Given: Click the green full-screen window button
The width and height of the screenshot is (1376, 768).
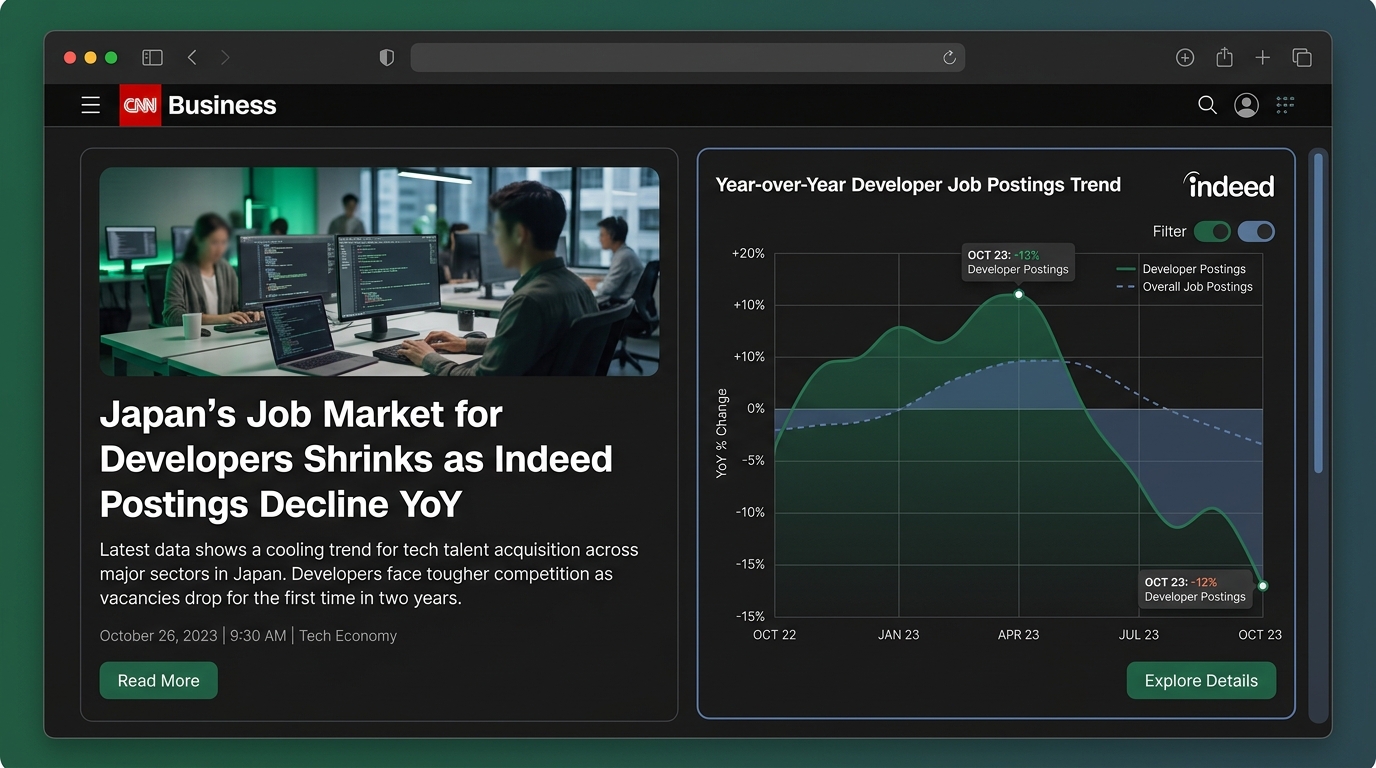Looking at the screenshot, I should tap(111, 58).
